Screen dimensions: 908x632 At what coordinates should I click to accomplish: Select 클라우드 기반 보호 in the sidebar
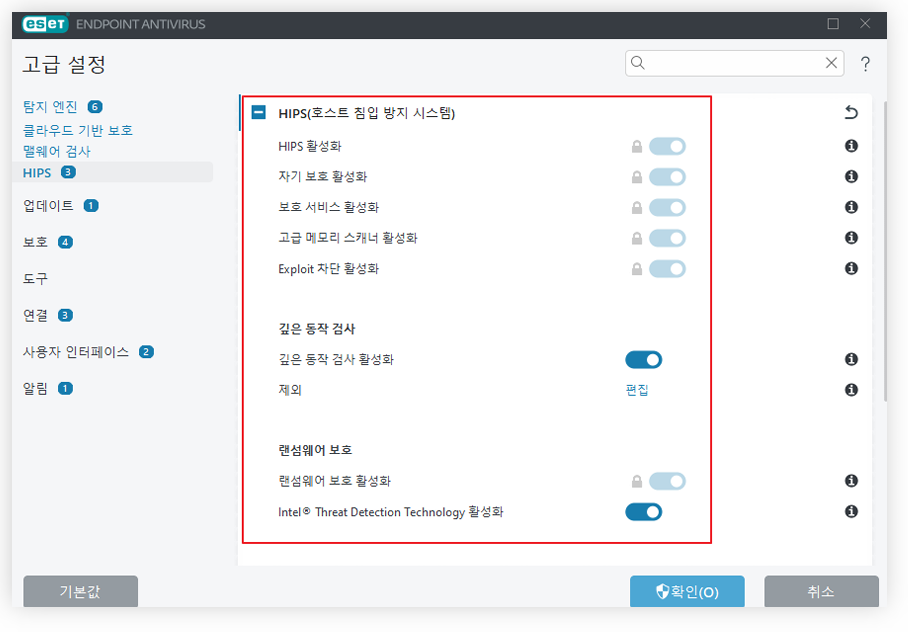click(78, 130)
